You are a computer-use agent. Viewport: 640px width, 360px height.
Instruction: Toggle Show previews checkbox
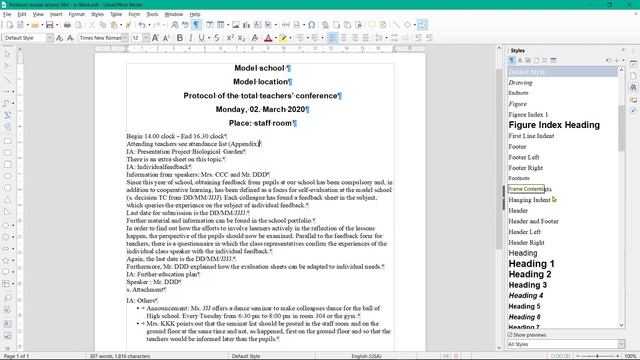pos(510,335)
